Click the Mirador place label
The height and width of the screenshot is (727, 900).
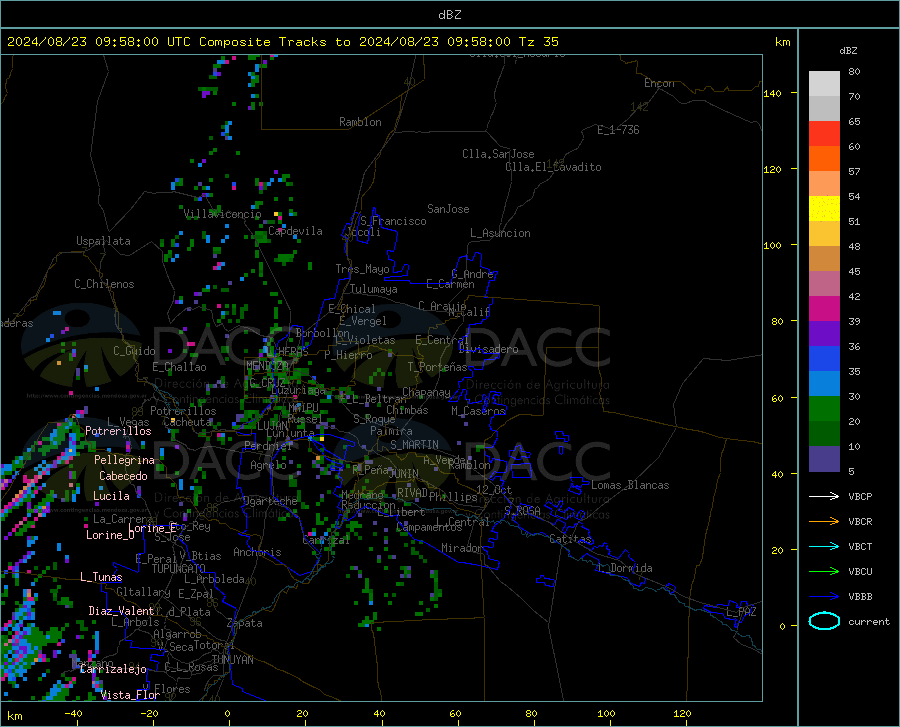(x=461, y=548)
